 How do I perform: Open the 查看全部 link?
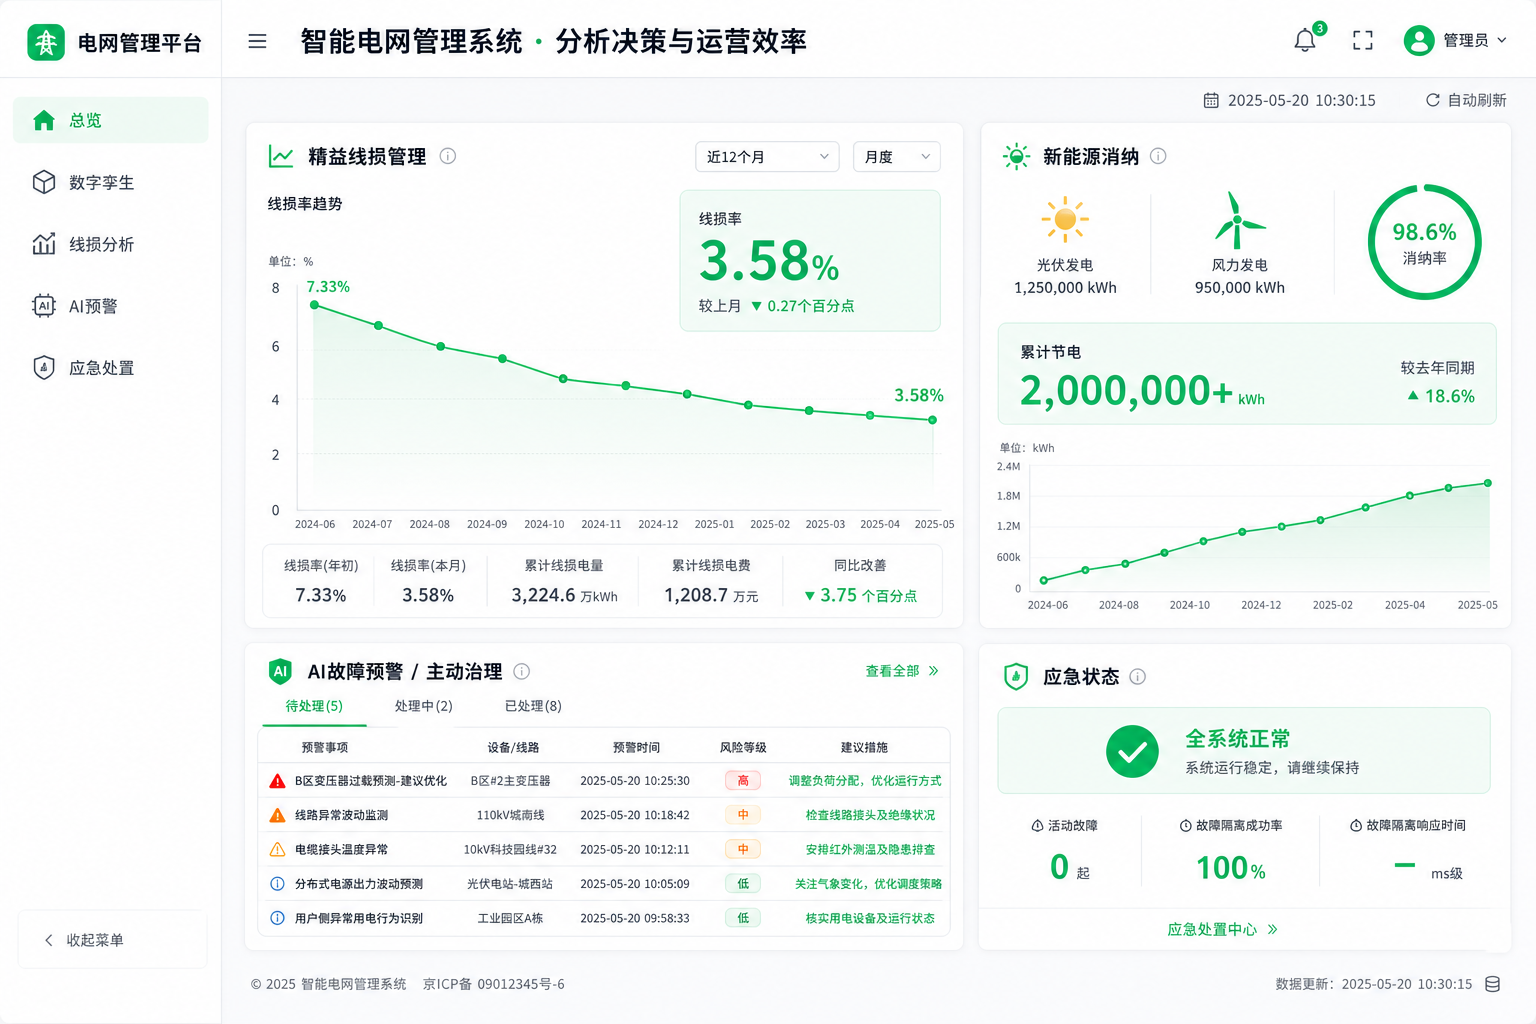[902, 671]
